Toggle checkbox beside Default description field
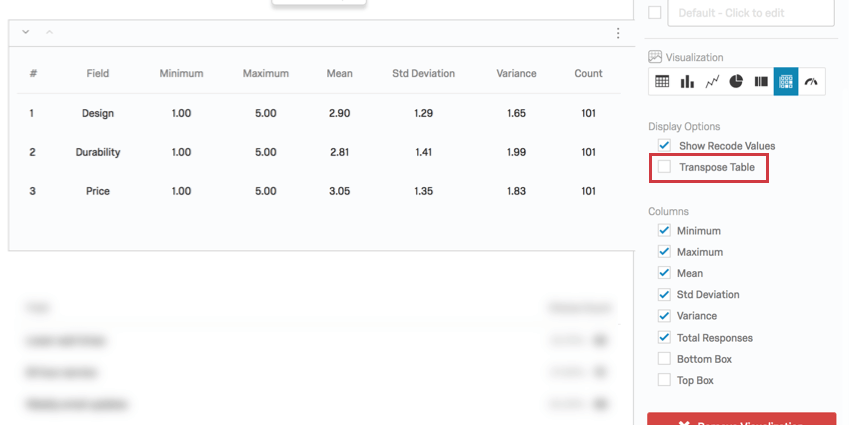This screenshot has width=850, height=425. pos(655,12)
